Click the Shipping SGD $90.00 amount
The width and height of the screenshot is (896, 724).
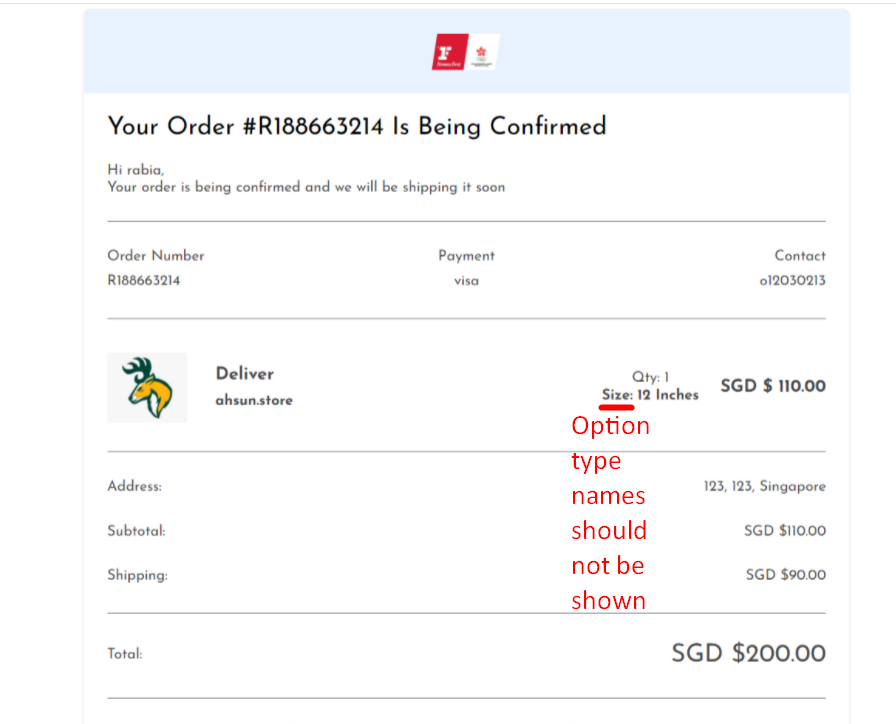tap(786, 575)
